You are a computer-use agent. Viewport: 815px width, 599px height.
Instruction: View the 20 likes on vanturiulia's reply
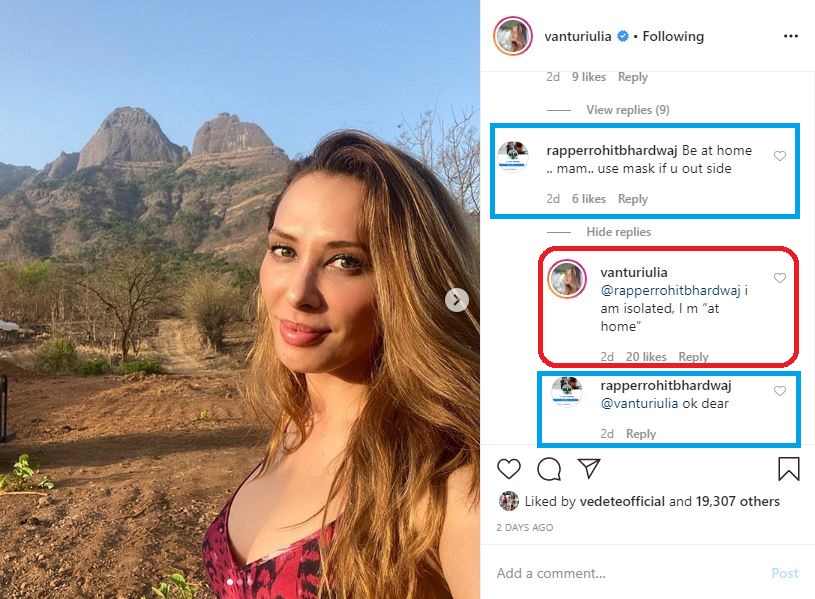(x=646, y=357)
